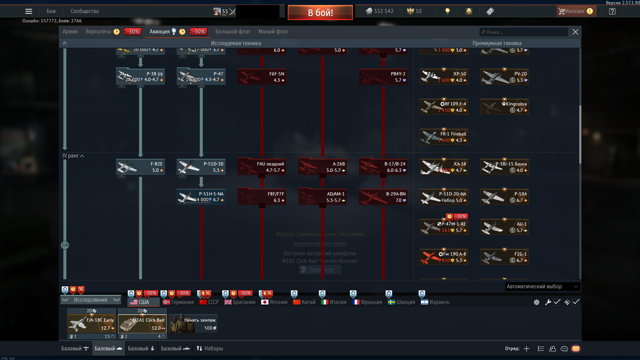Select the Германия nation tab
The height and width of the screenshot is (360, 640).
(178, 302)
